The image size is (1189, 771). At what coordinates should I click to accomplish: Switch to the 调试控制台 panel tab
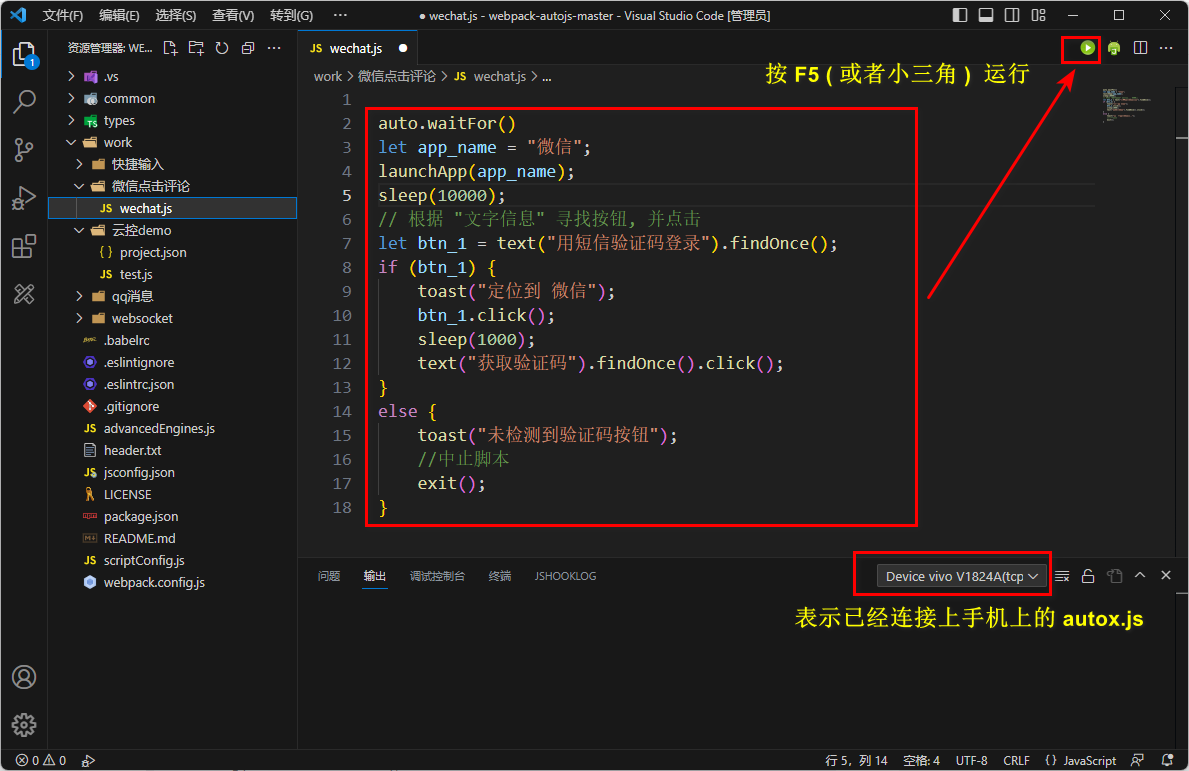click(437, 576)
